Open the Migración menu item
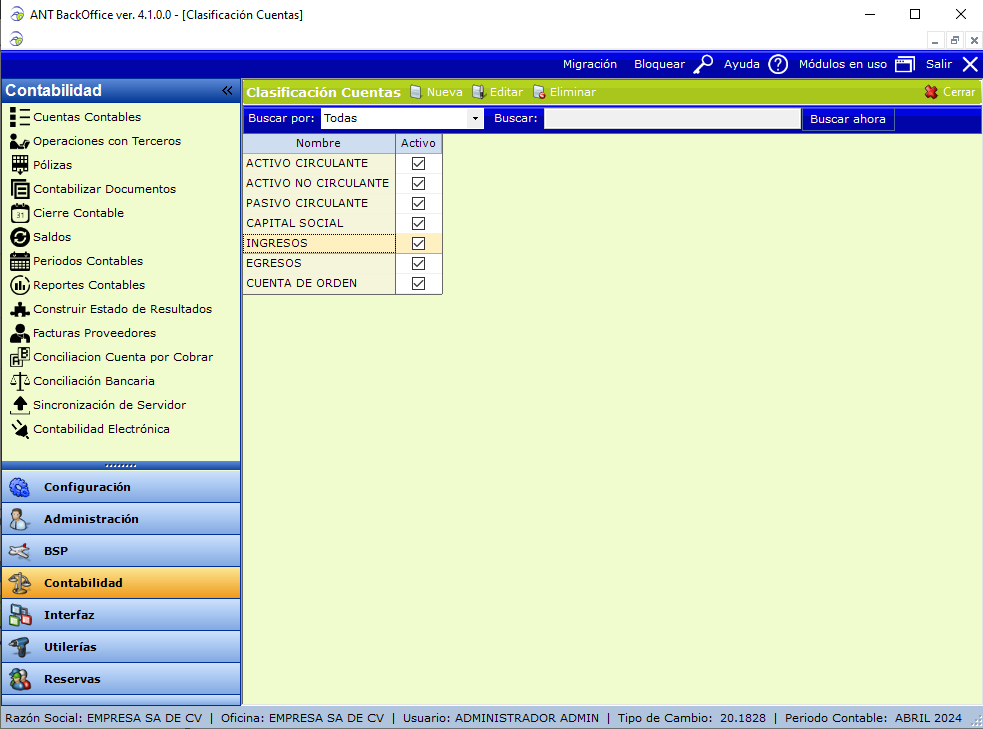 [589, 64]
